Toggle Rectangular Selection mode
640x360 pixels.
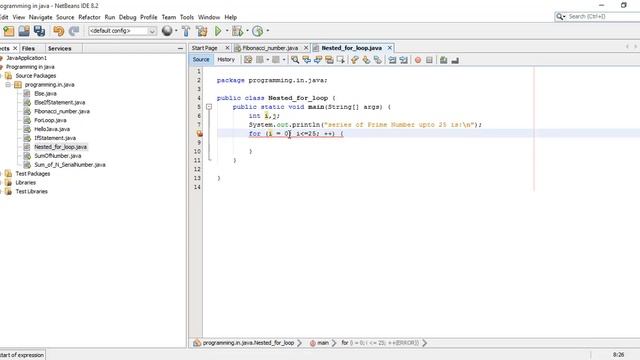[340, 60]
